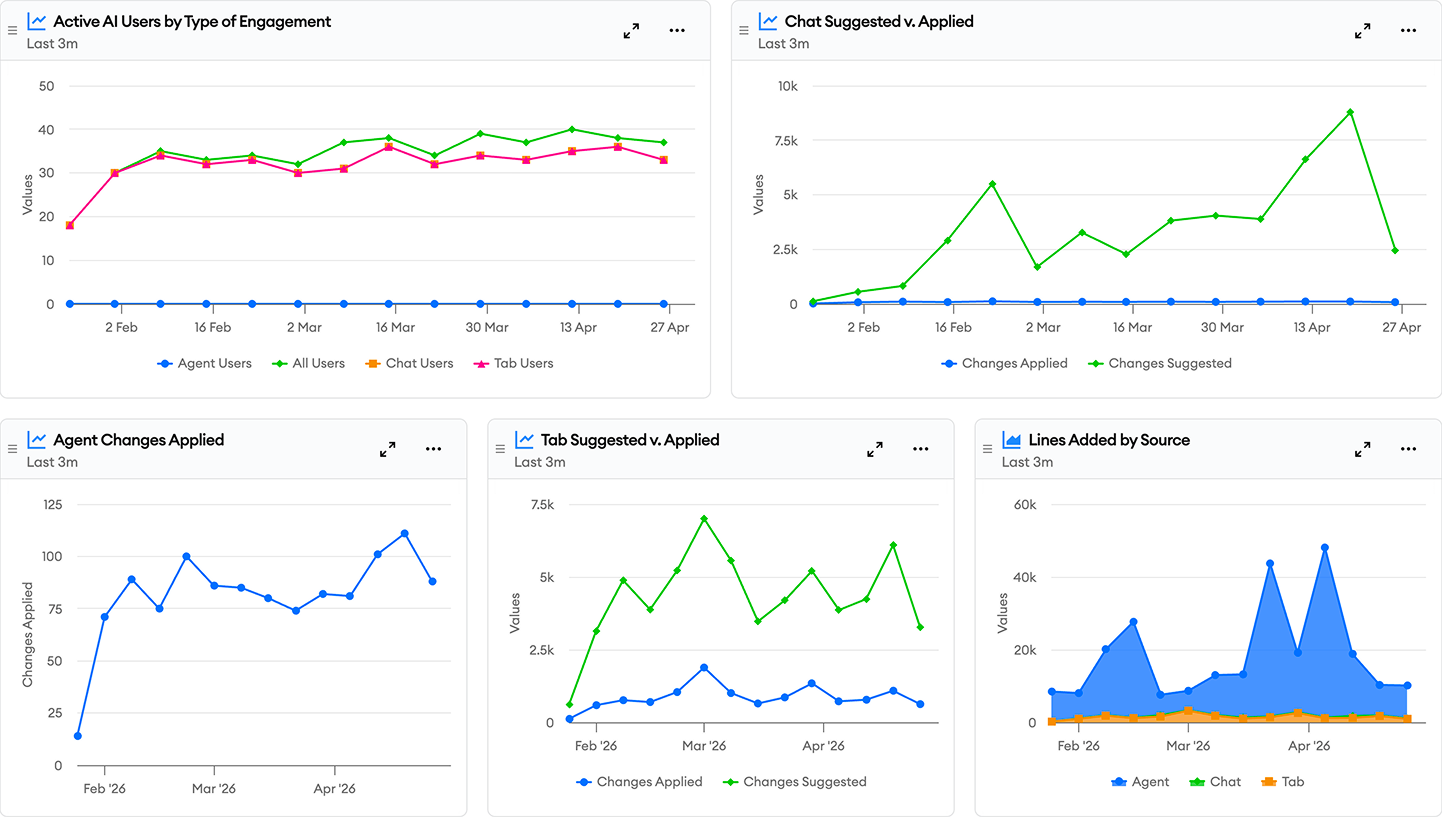Image resolution: width=1442 pixels, height=817 pixels.
Task: Expand the Active AI Users by Type chart
Action: pos(631,31)
